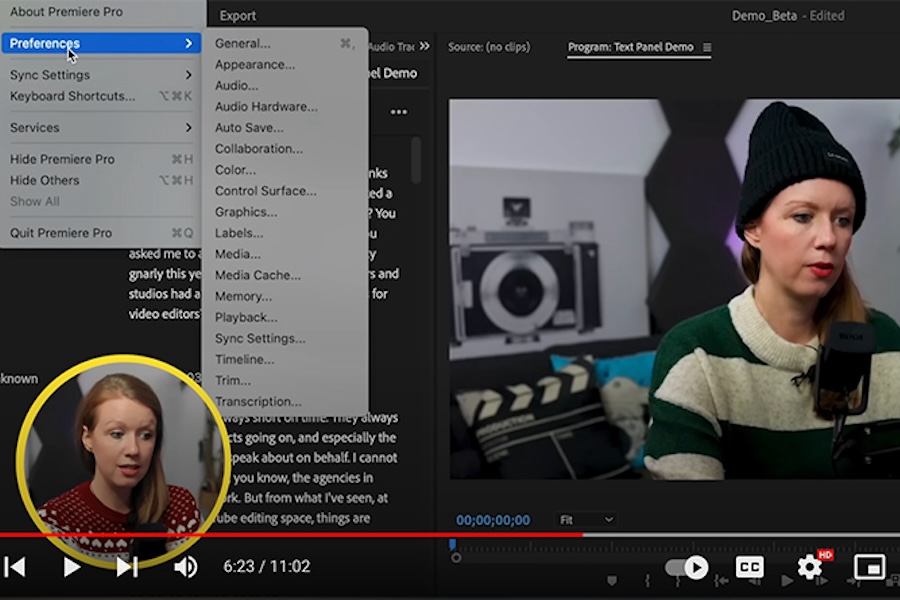Skip to the previous video
The width and height of the screenshot is (900, 600).
click(15, 567)
